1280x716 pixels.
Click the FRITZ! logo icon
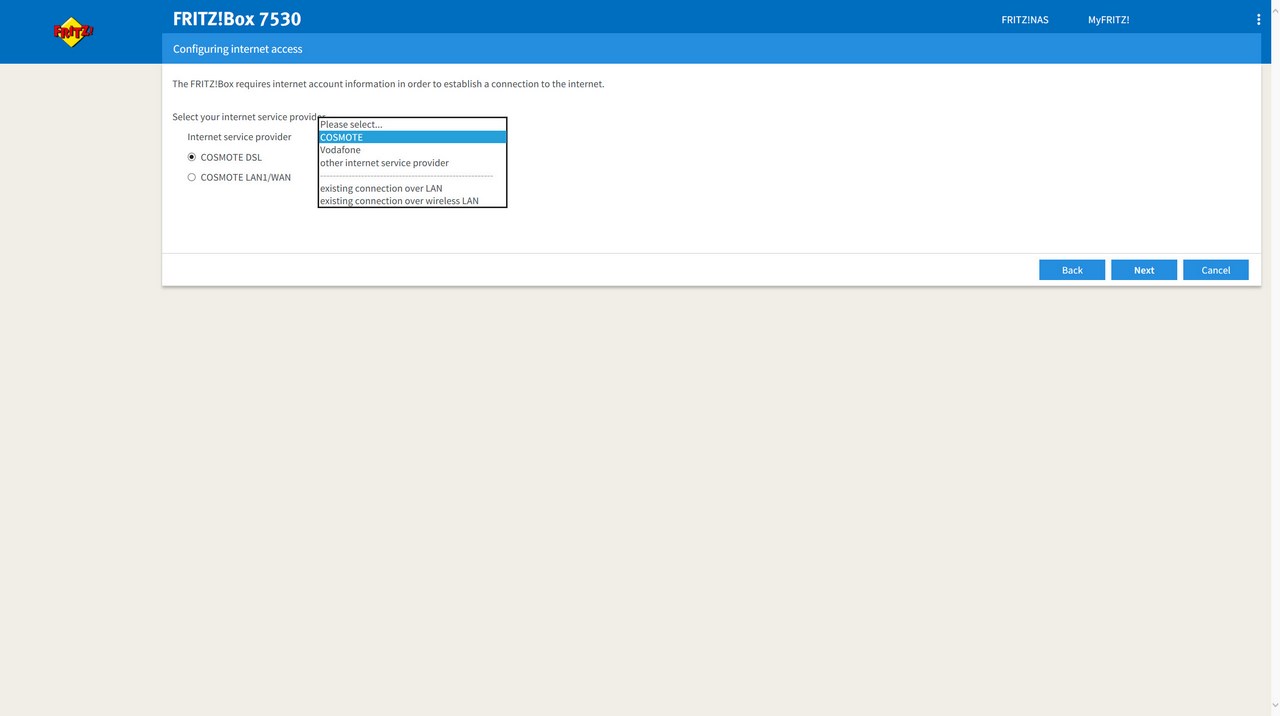(73, 32)
